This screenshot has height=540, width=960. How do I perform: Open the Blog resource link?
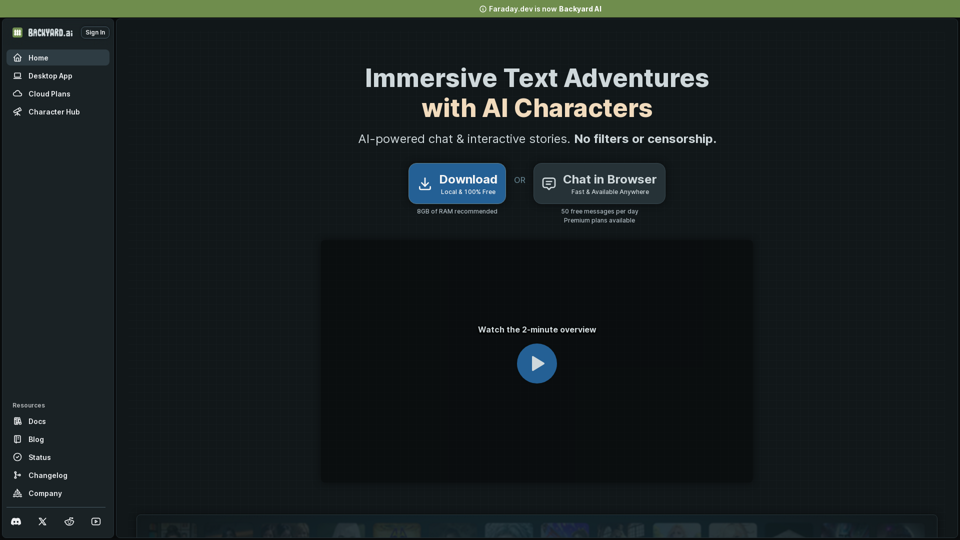coord(58,439)
